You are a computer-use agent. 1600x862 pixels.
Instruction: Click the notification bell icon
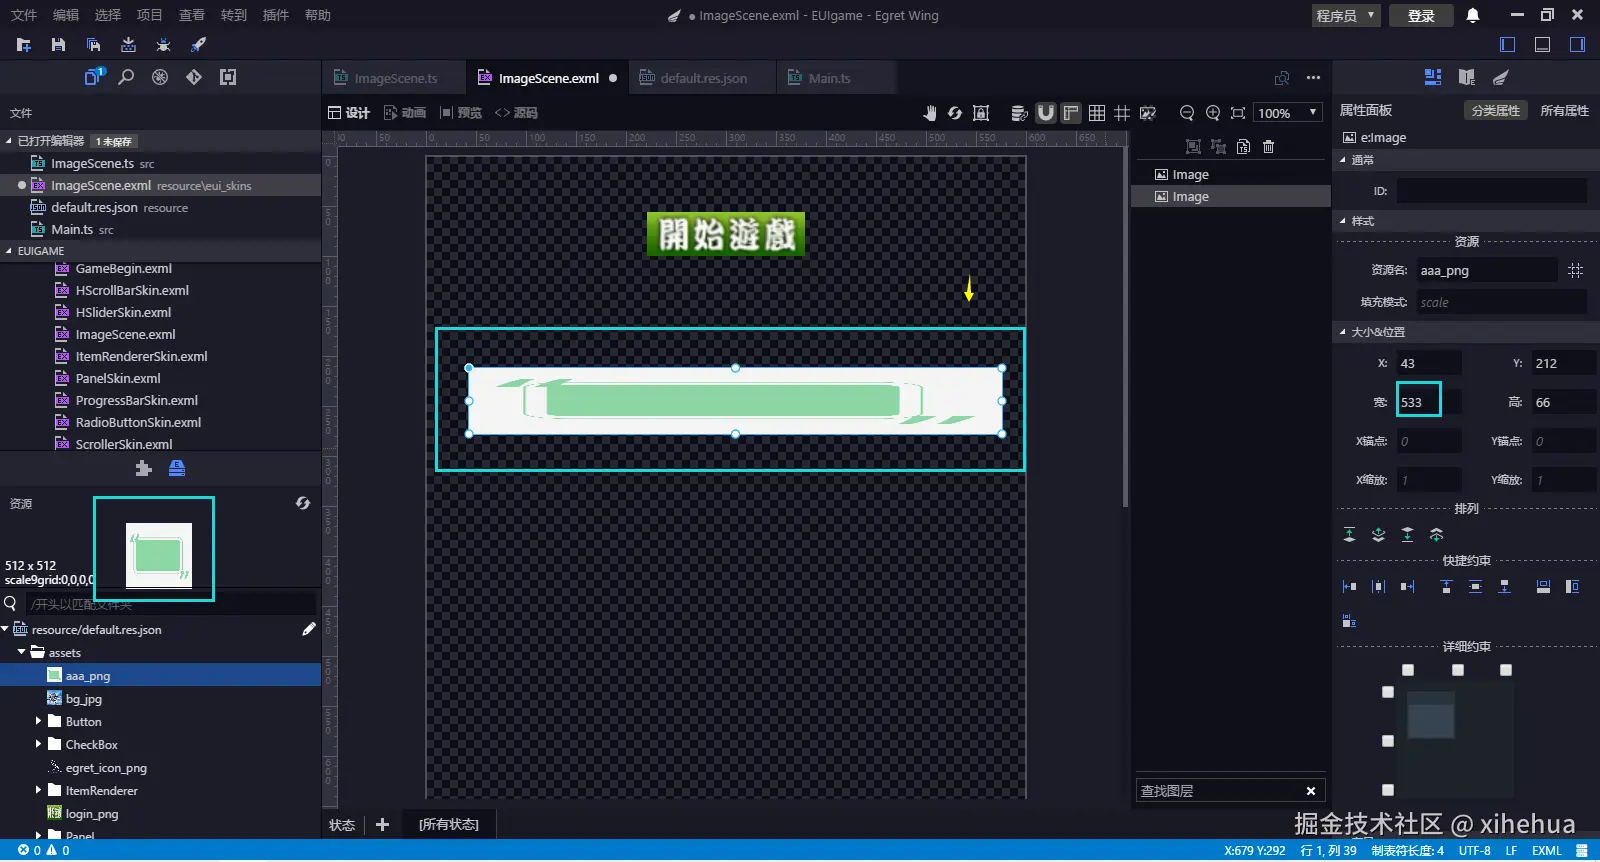(x=1472, y=15)
